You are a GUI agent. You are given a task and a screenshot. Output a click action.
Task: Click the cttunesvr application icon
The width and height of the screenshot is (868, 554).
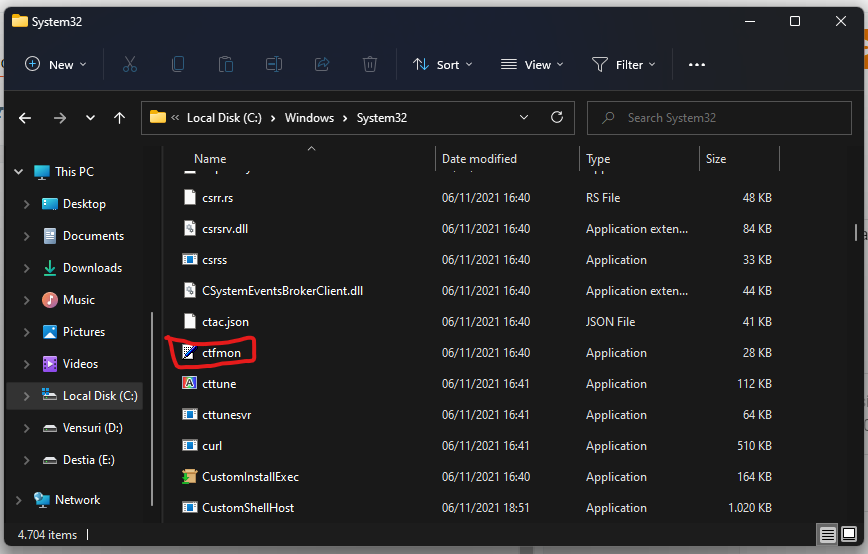189,414
